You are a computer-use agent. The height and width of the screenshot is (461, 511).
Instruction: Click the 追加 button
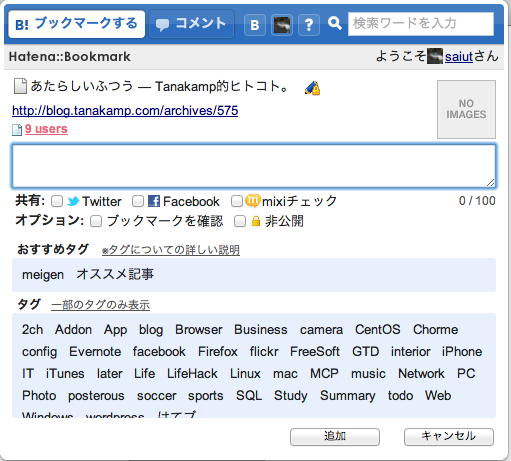click(335, 437)
